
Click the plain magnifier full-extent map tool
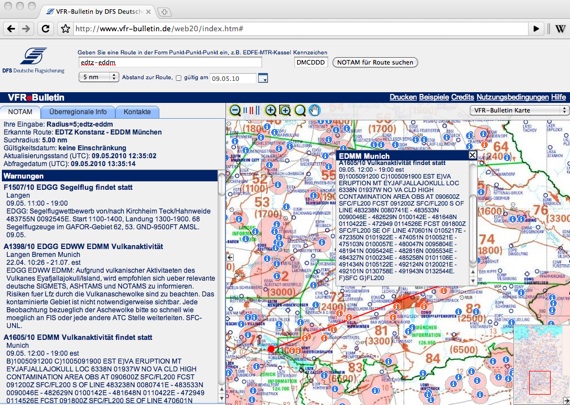click(300, 110)
